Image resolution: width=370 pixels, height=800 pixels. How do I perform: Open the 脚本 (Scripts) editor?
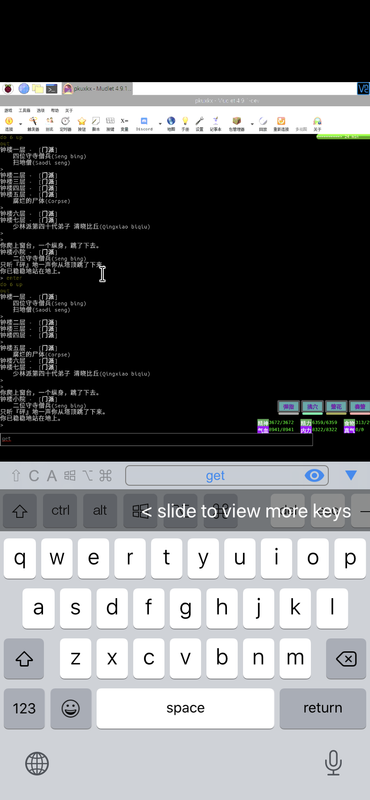[96, 124]
